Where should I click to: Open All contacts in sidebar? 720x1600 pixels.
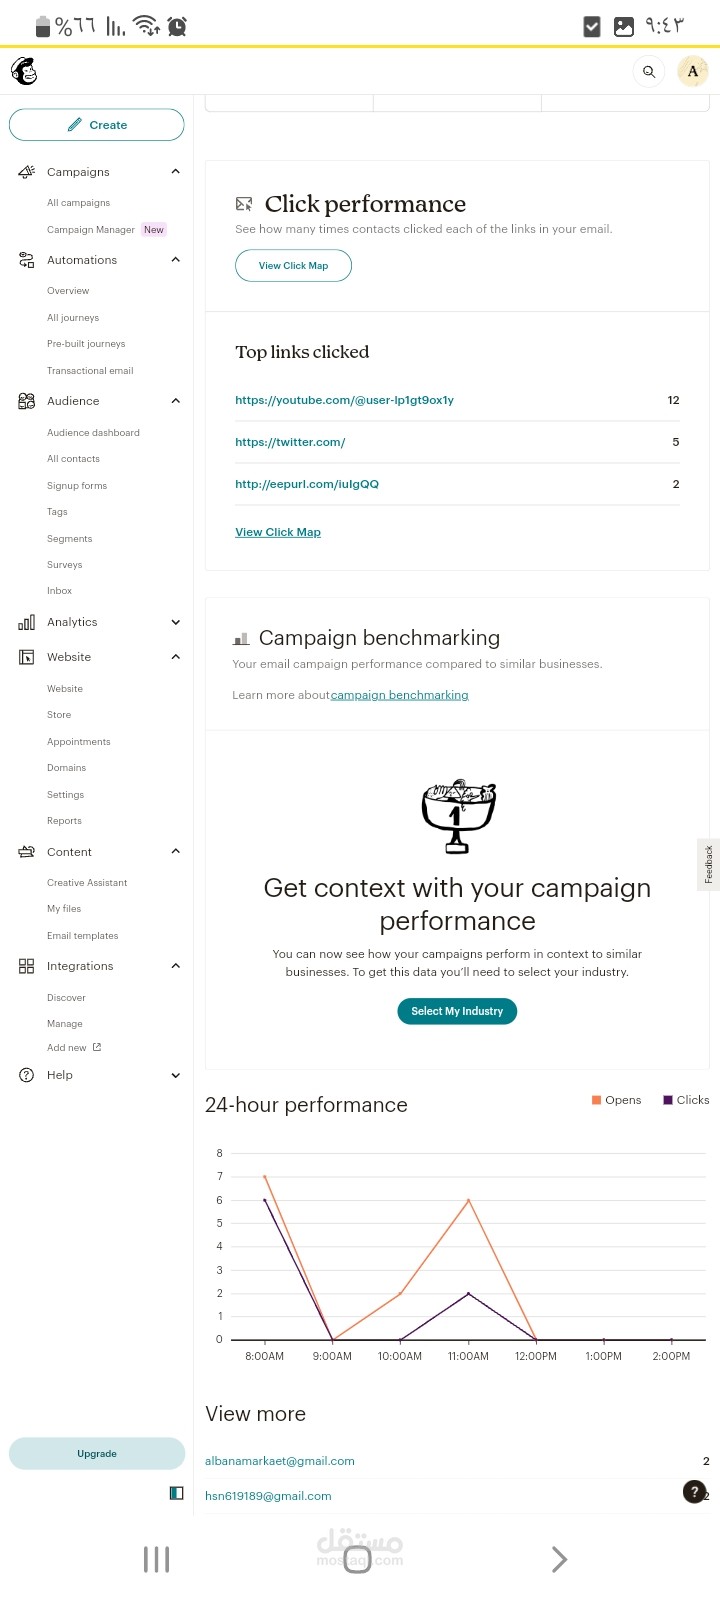point(73,459)
